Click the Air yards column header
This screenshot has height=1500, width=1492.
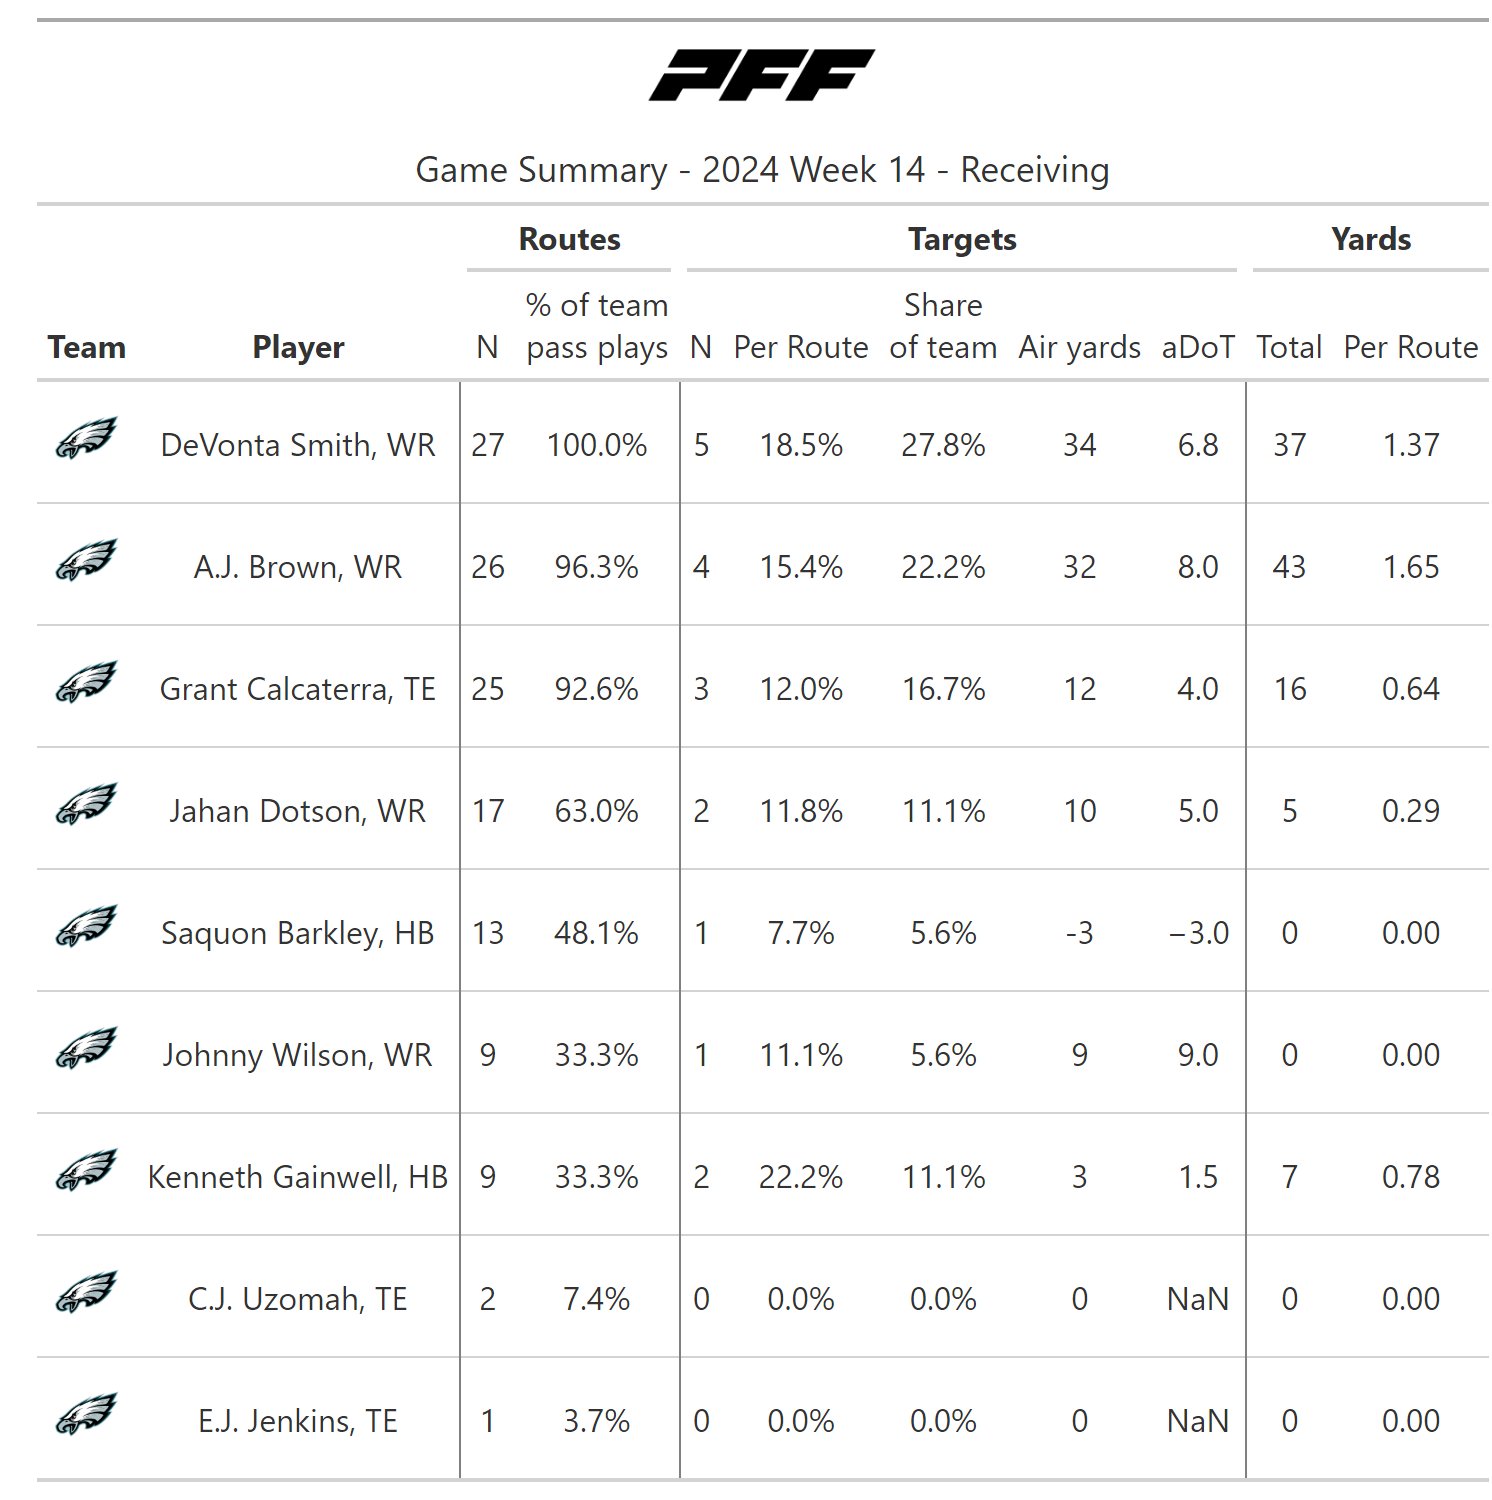tap(1079, 347)
